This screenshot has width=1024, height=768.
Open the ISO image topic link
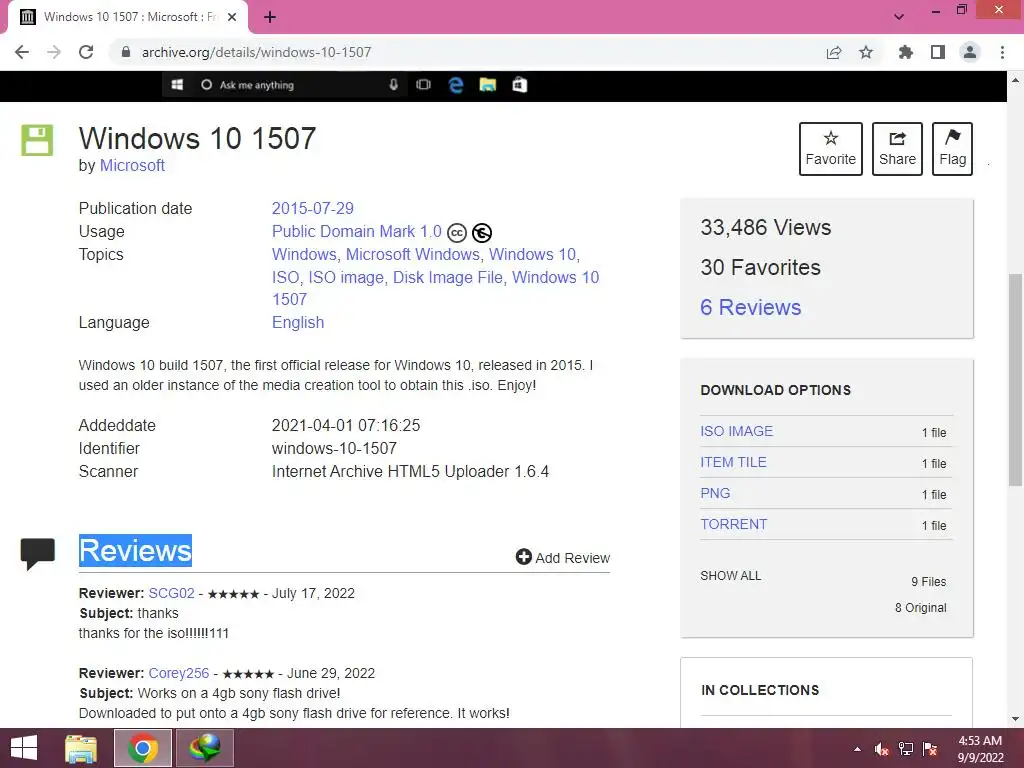click(x=346, y=278)
